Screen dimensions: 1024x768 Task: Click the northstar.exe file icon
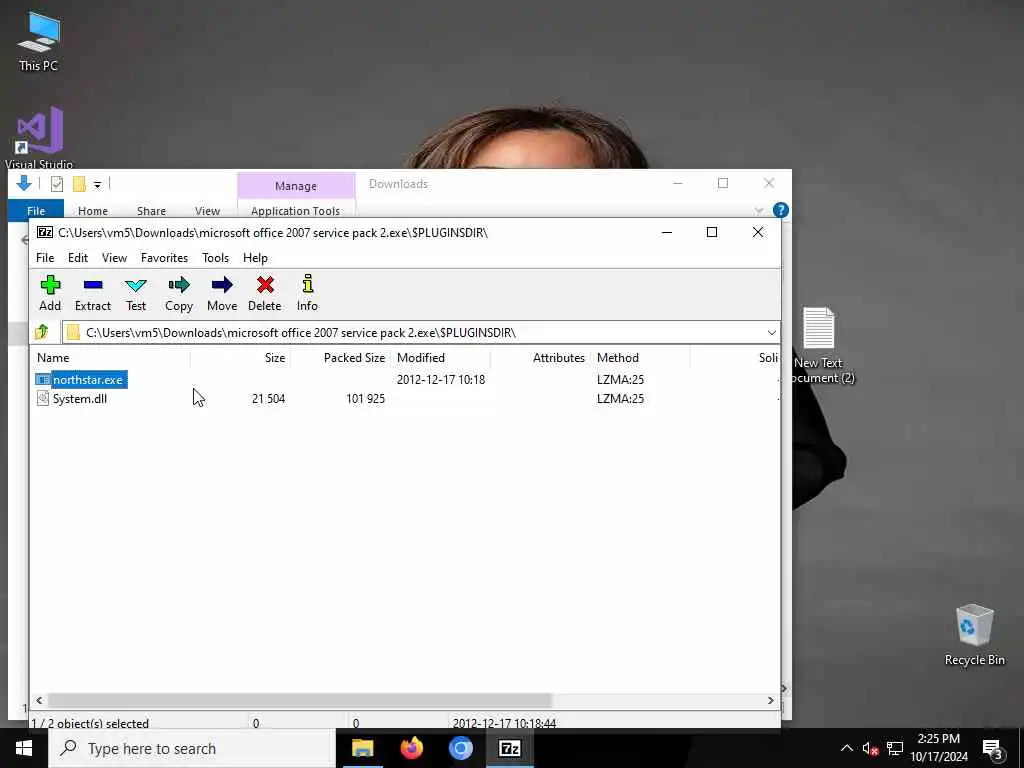point(43,379)
